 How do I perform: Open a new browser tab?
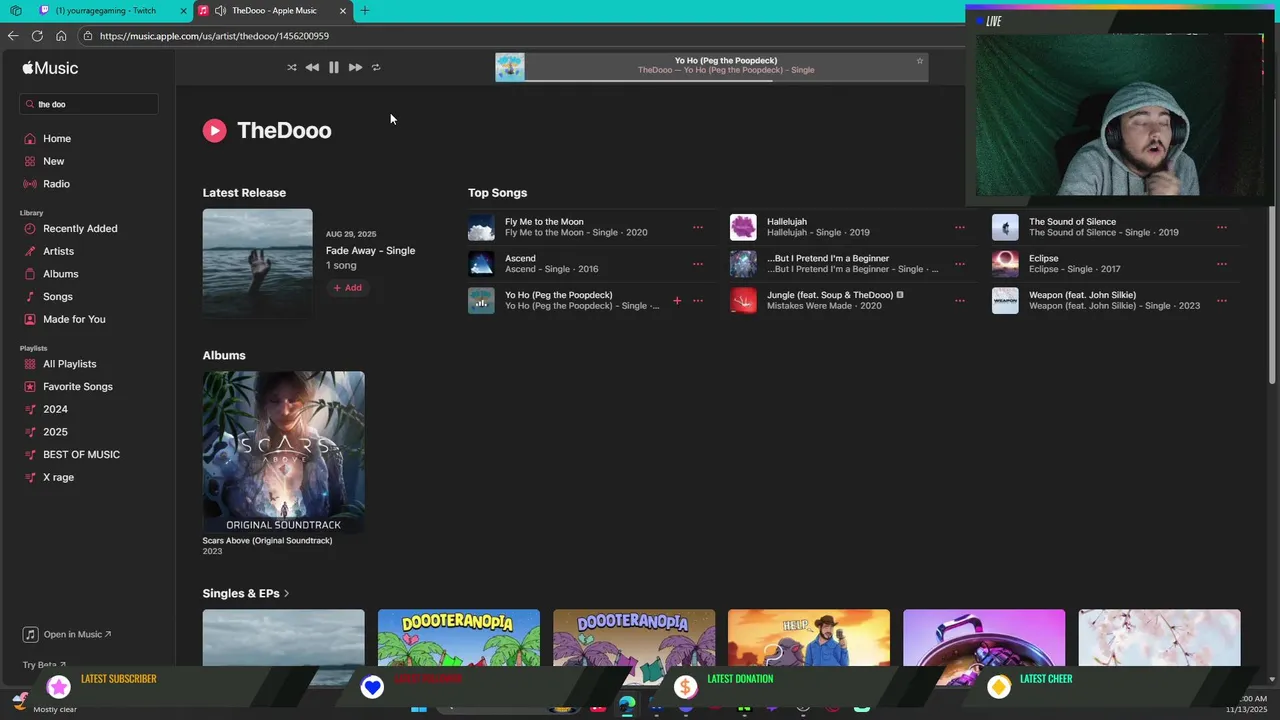click(x=365, y=10)
